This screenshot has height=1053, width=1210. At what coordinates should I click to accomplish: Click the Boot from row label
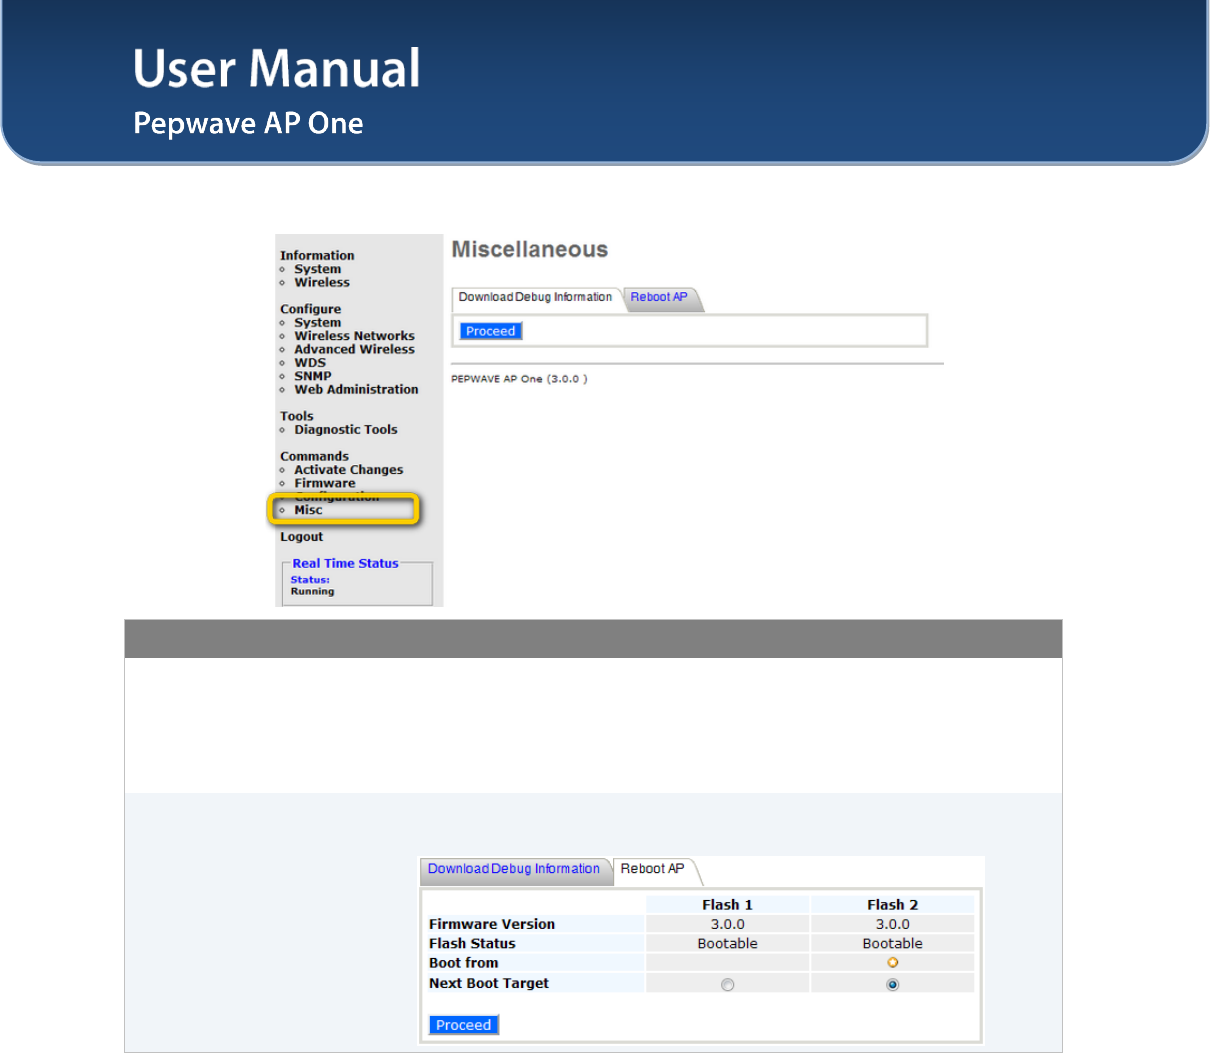point(463,963)
